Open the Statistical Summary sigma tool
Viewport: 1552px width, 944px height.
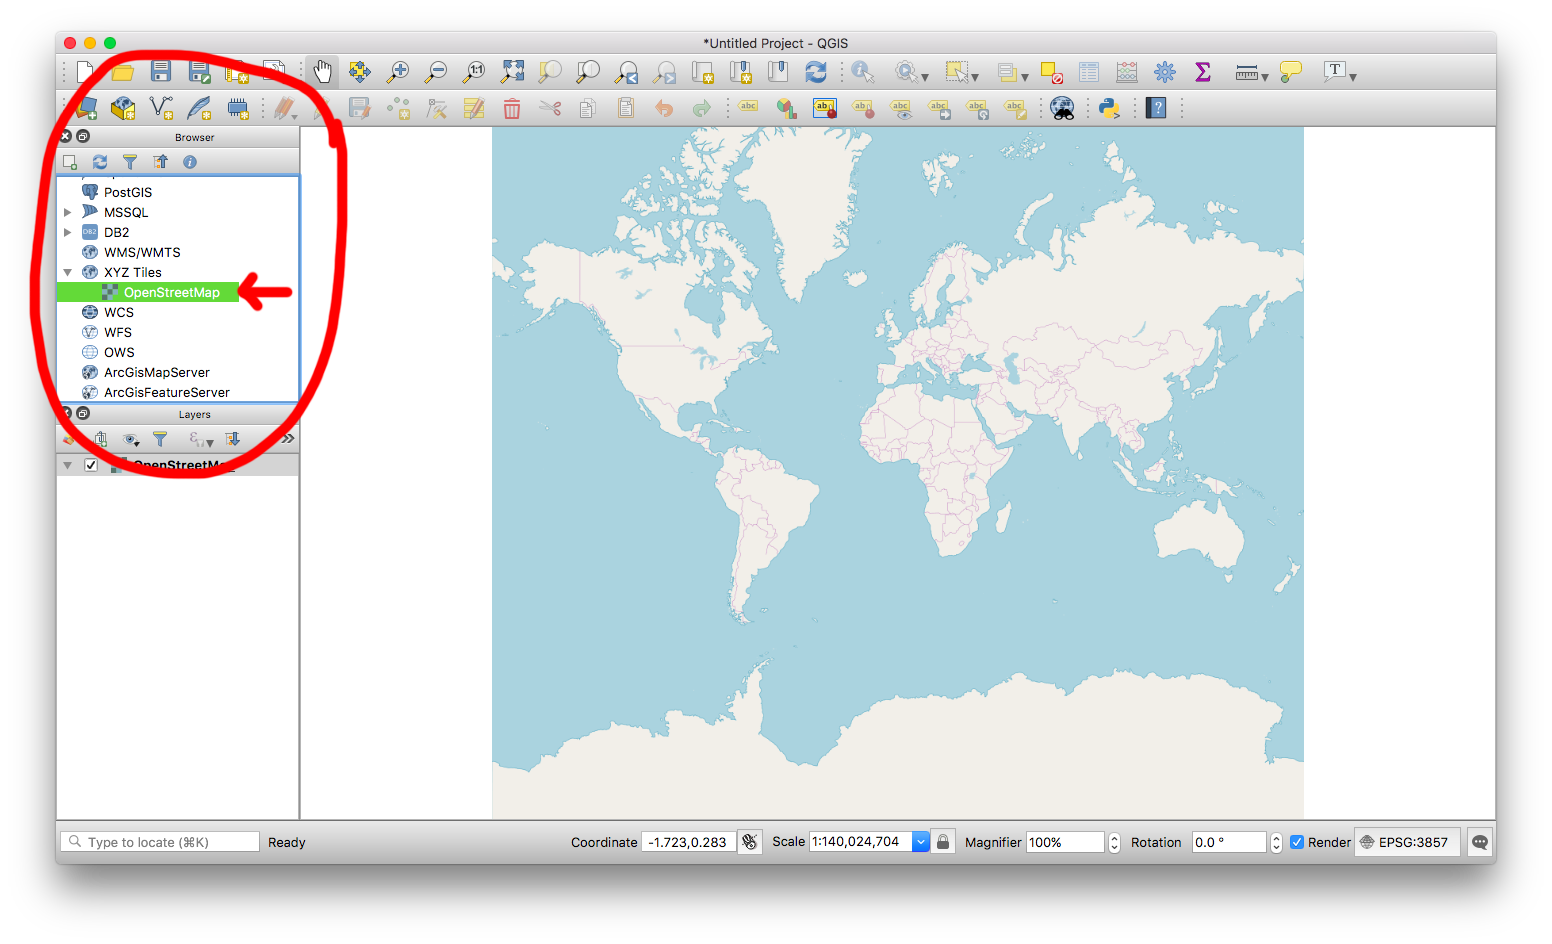tap(1203, 71)
